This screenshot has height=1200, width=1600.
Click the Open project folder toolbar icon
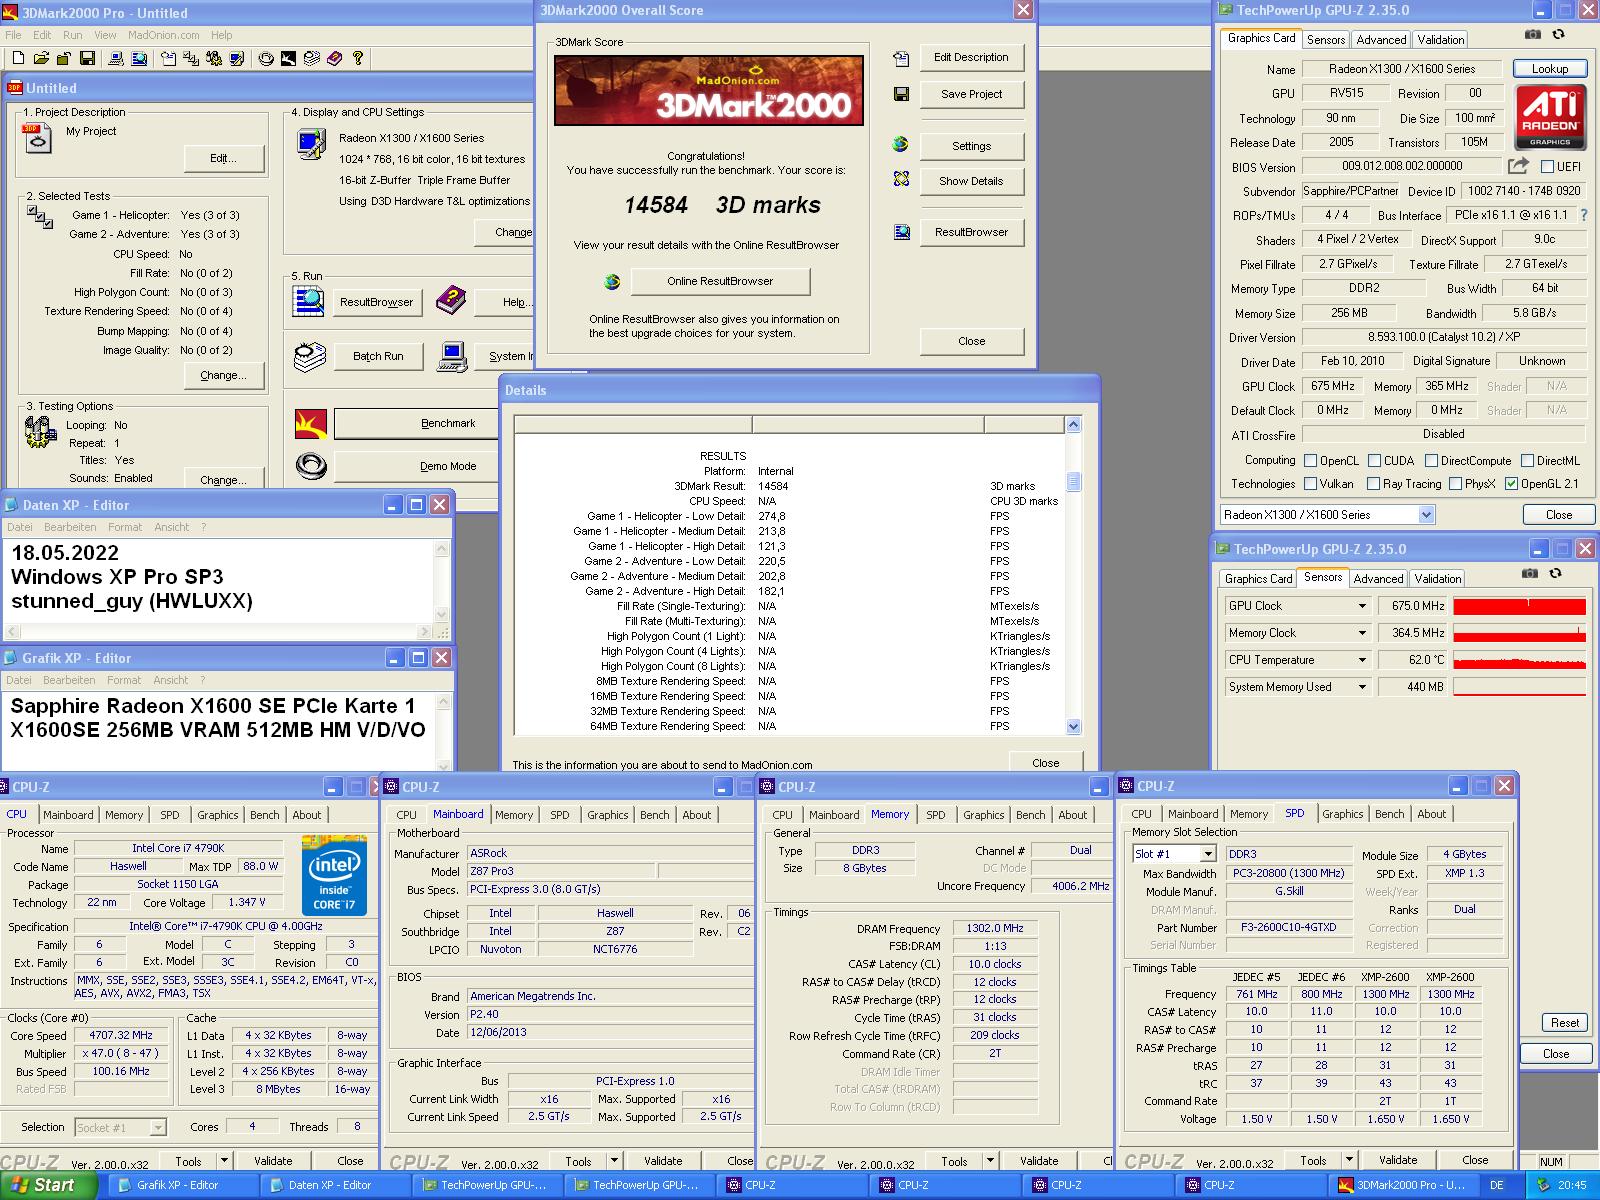click(x=41, y=59)
